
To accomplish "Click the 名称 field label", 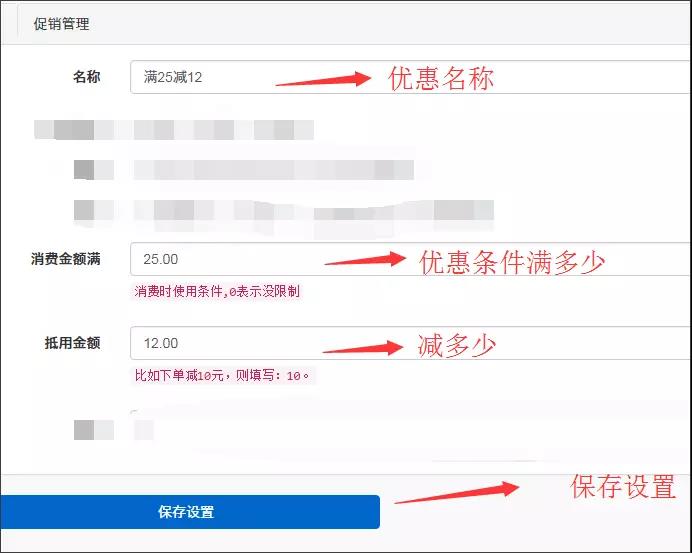I will click(86, 77).
